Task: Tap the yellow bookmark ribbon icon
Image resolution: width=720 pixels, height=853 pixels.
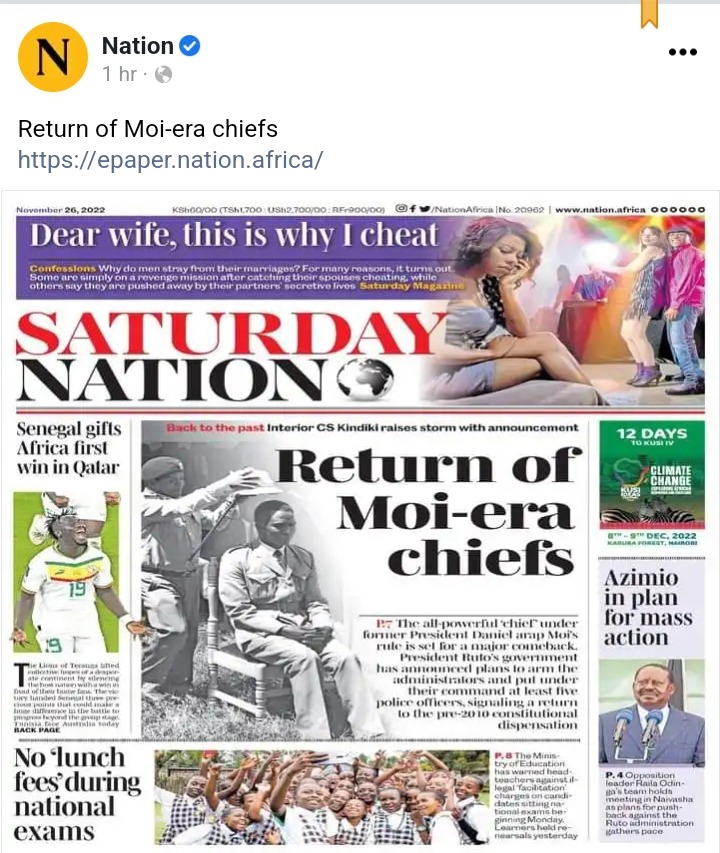Action: pos(649,14)
